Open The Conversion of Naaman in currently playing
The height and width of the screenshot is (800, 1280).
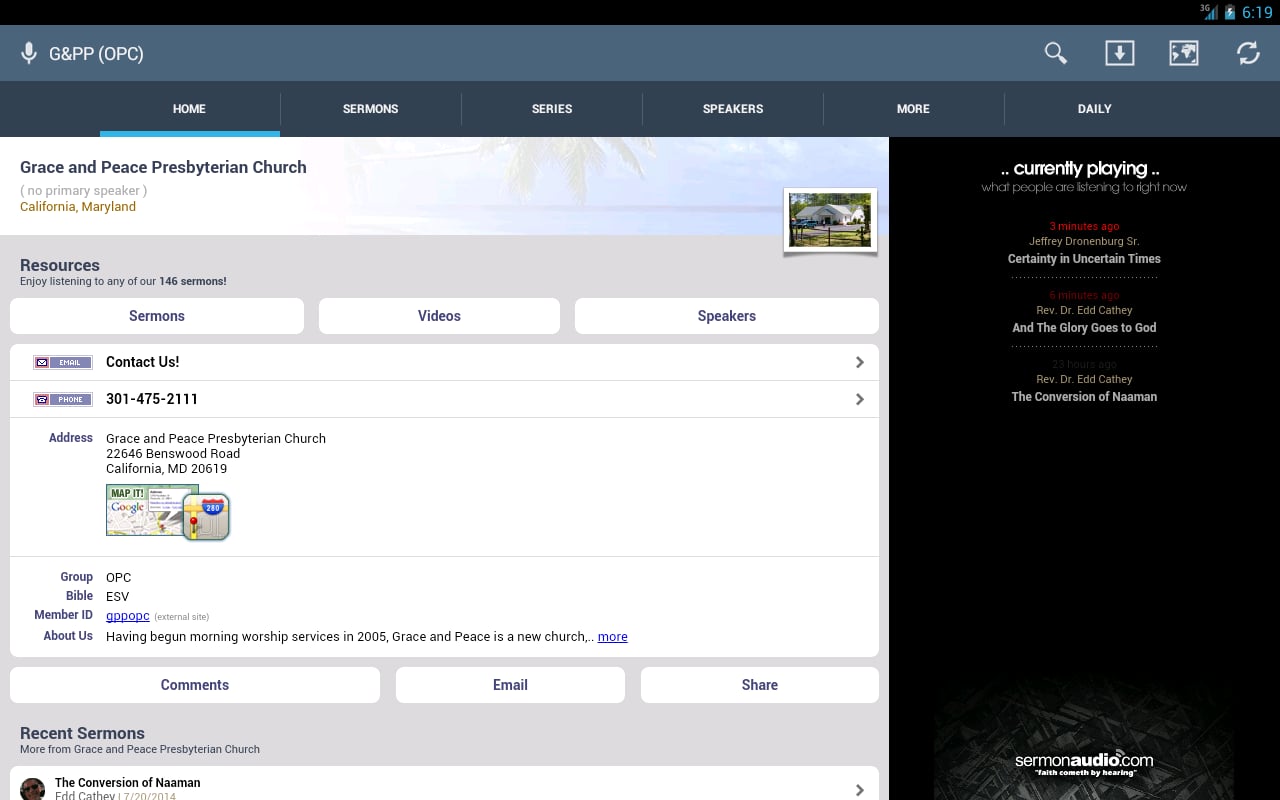(x=1084, y=397)
